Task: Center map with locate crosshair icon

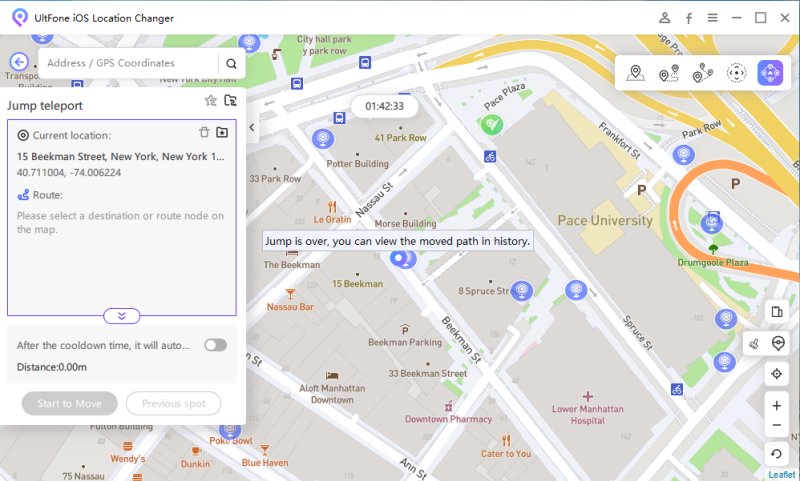Action: click(777, 373)
